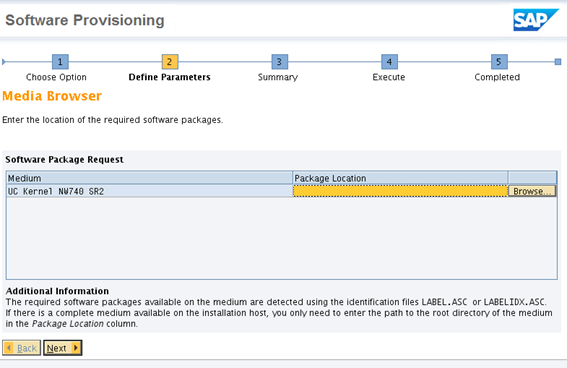
Task: Select step 3 roadmap box
Action: point(280,62)
